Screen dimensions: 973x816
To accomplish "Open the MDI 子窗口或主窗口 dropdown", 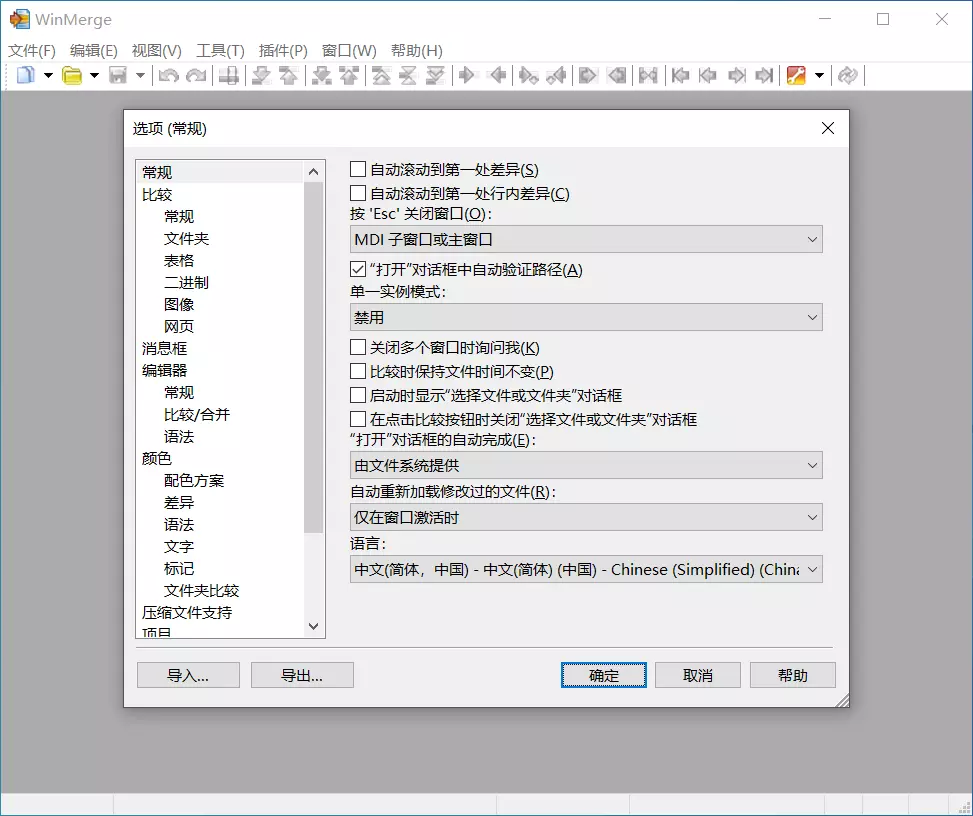I will [x=586, y=239].
